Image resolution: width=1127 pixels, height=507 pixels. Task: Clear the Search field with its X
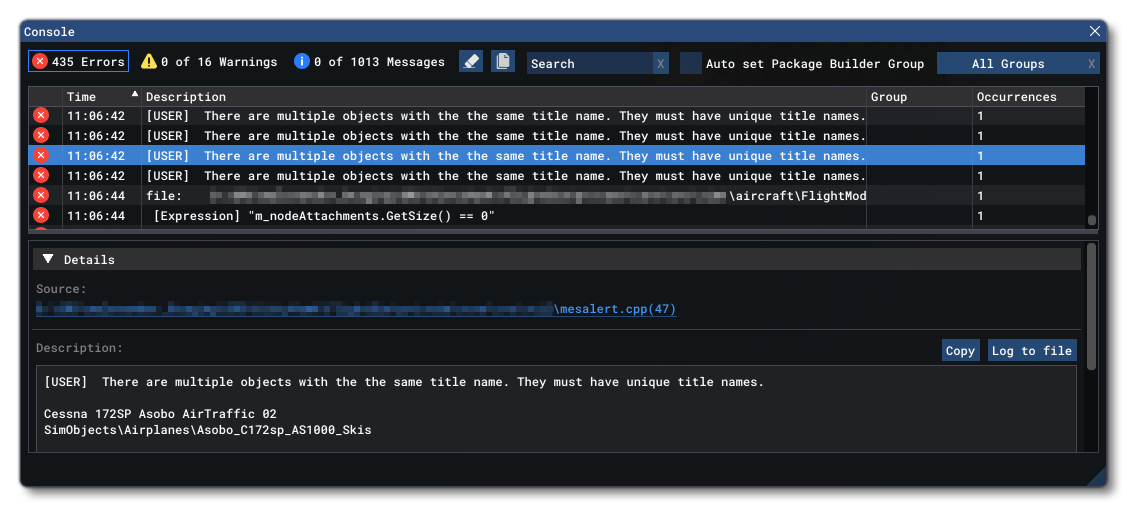[x=661, y=64]
